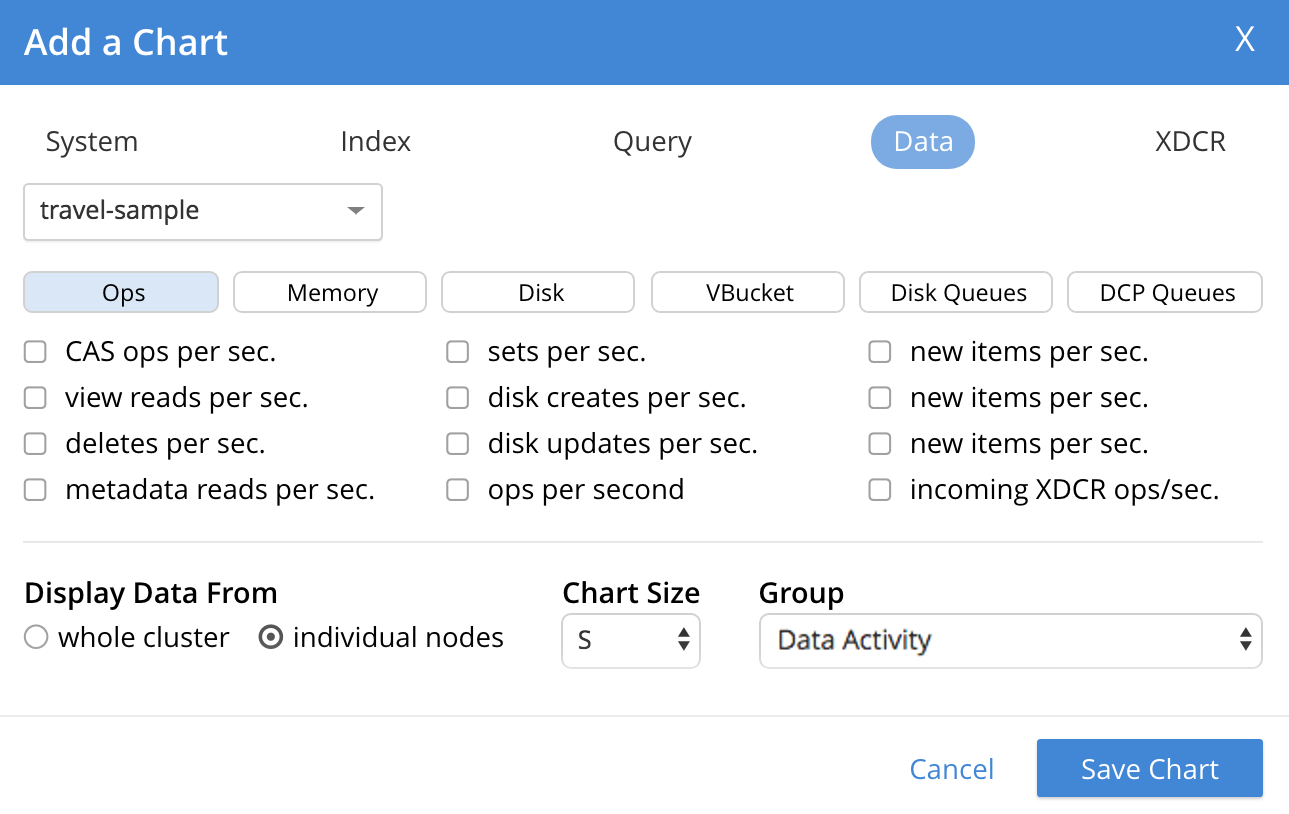Select the VBucket stats category
The height and width of the screenshot is (814, 1289).
coord(749,293)
